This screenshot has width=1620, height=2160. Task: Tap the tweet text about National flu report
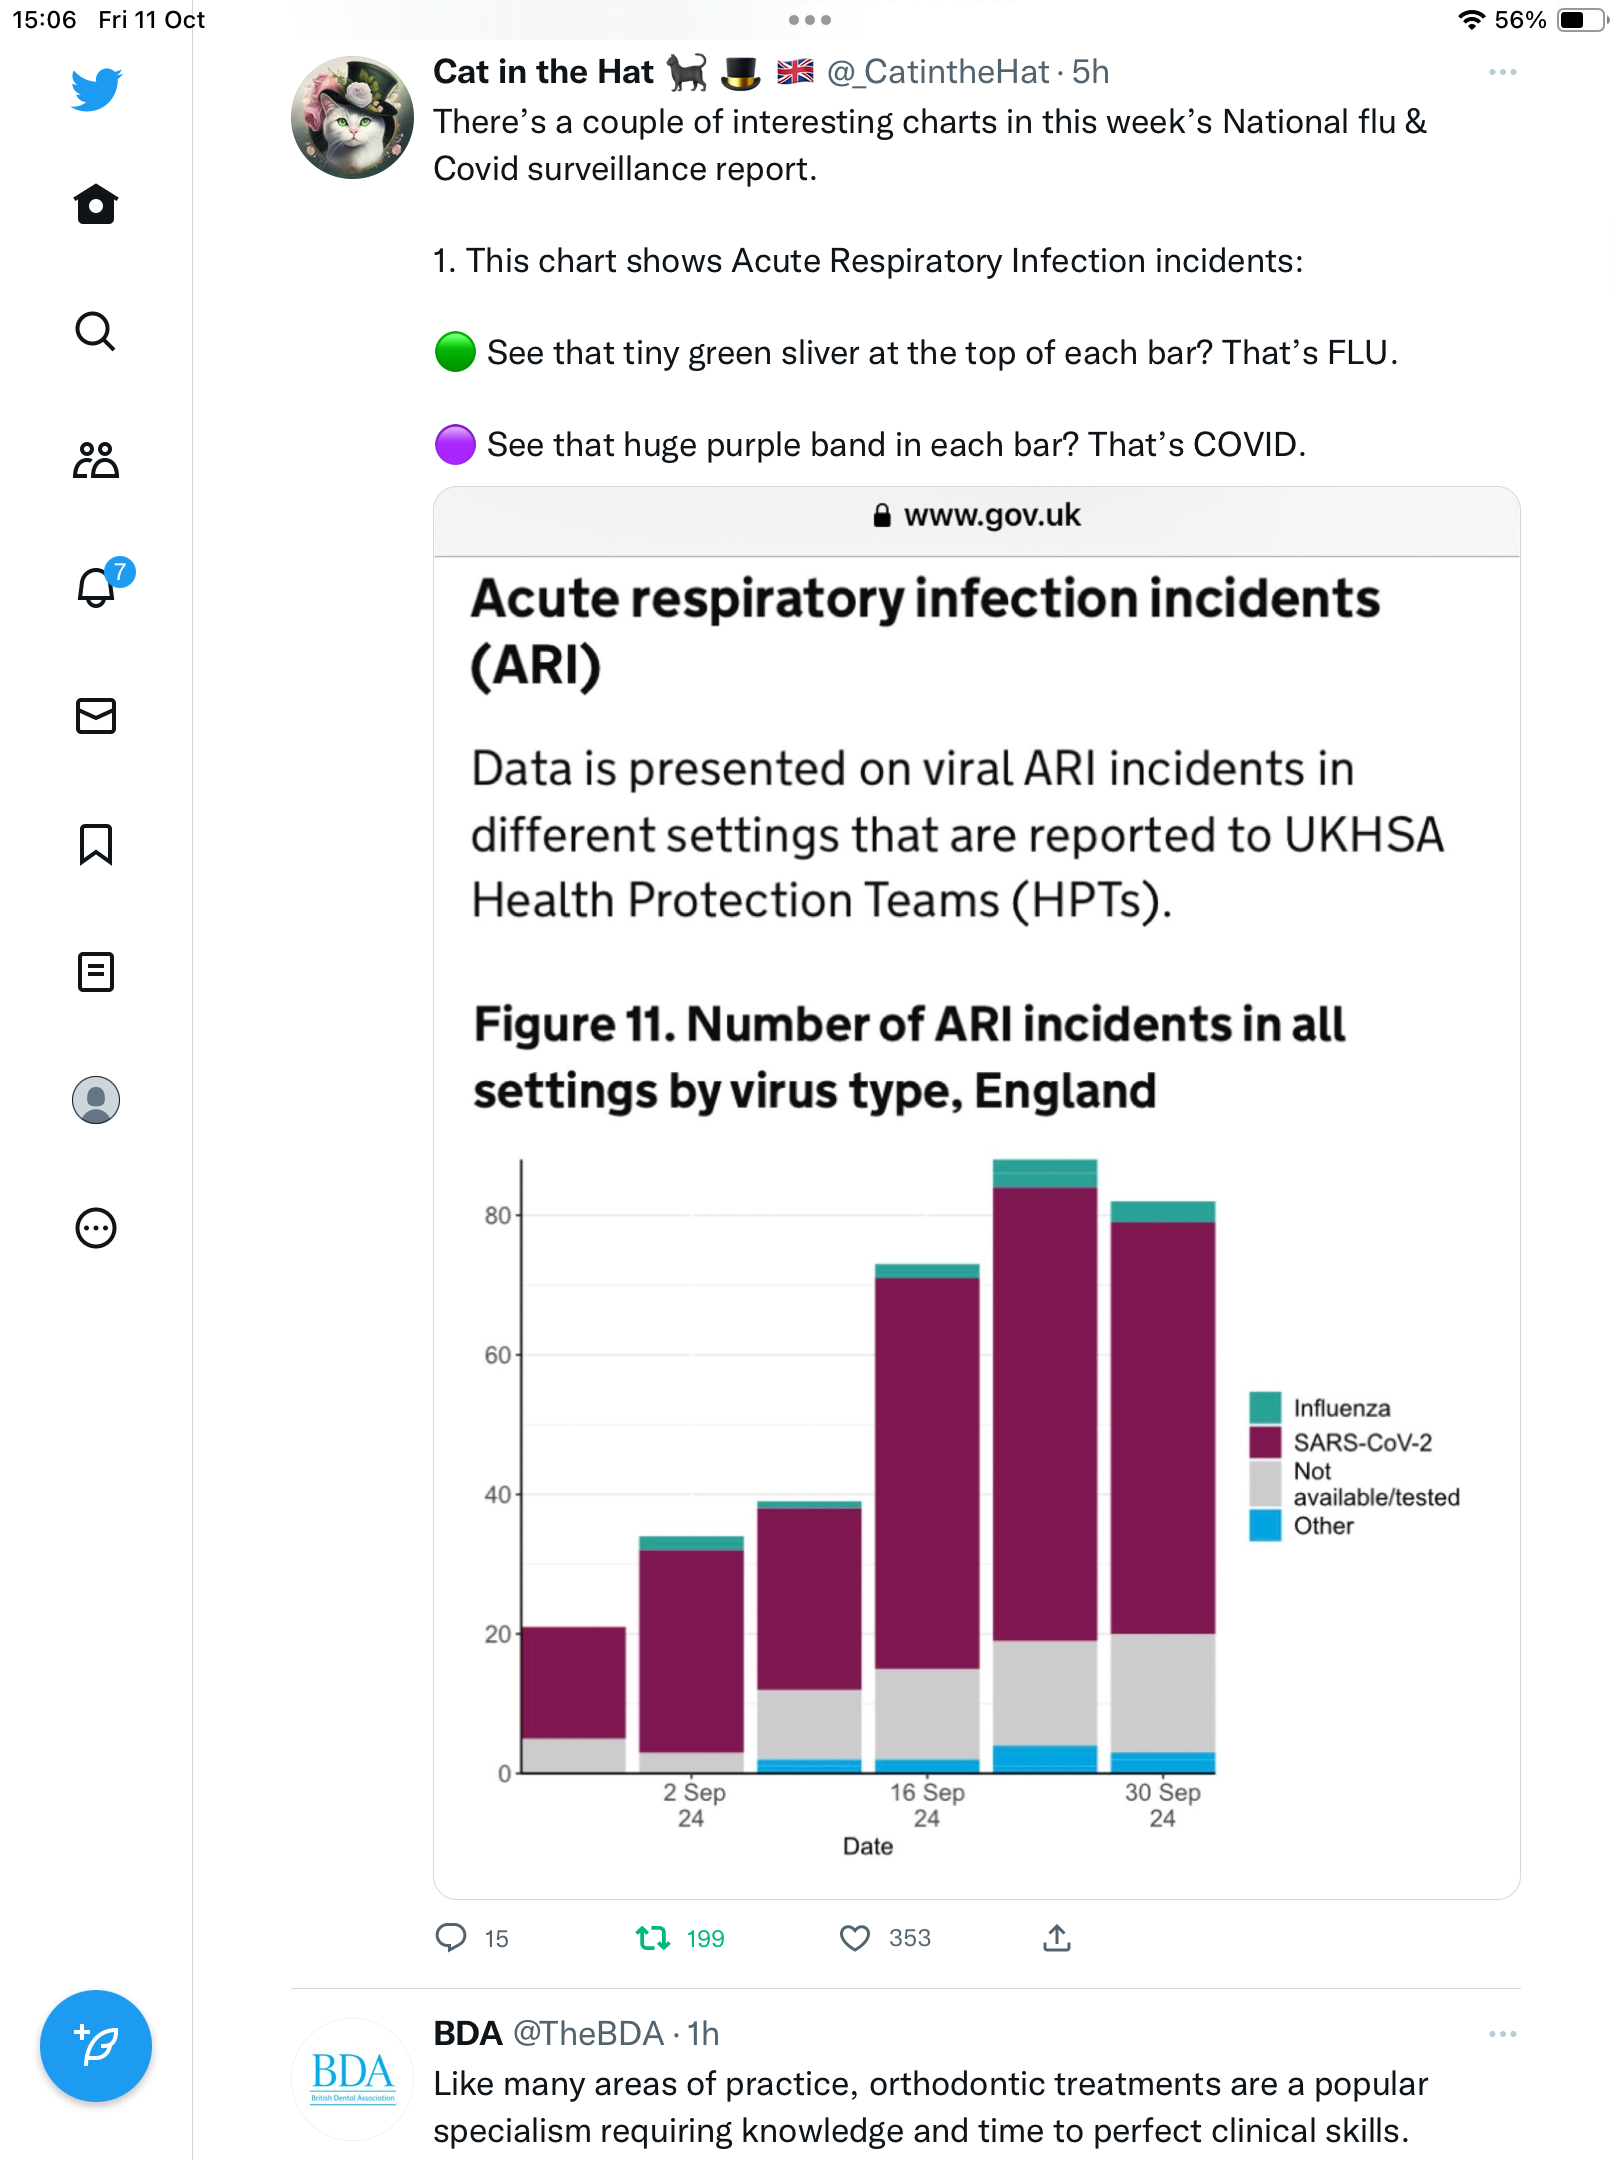tap(930, 145)
